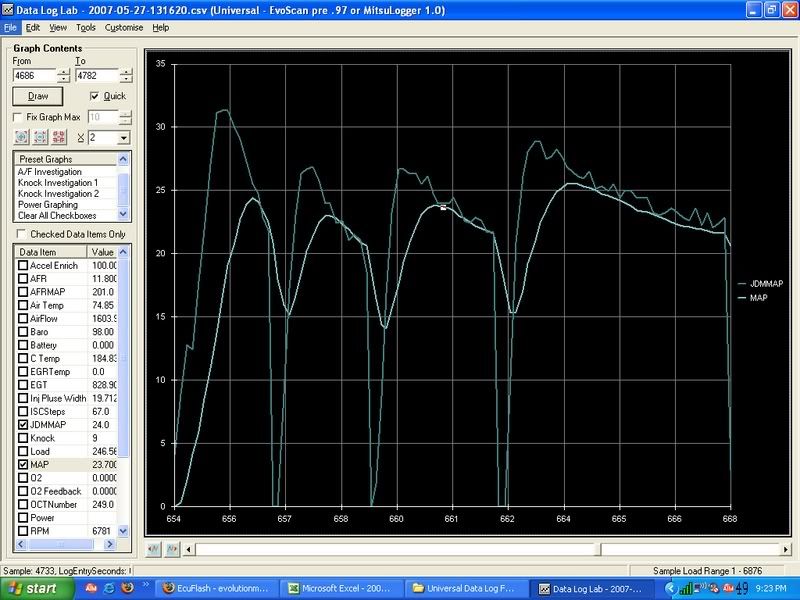Click the zoom in graph icon

(x=22, y=137)
